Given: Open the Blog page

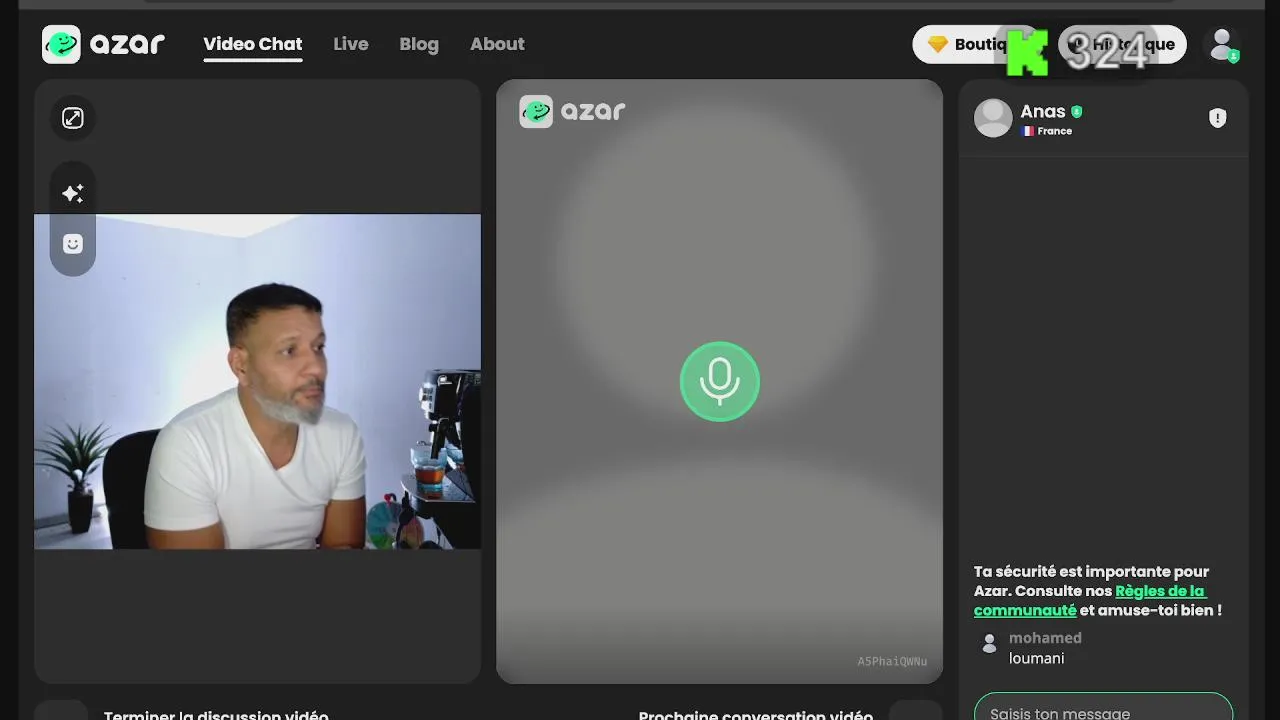Looking at the screenshot, I should [419, 44].
